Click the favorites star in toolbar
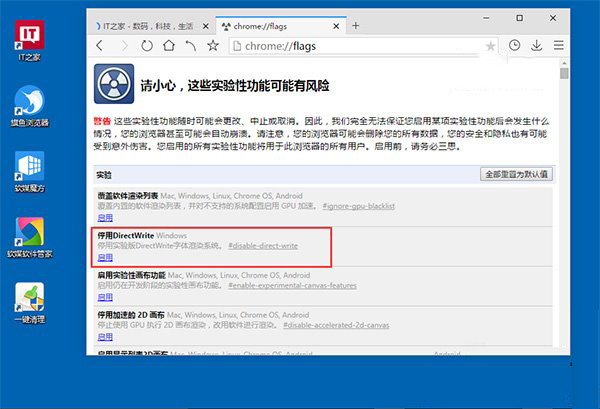 (213, 46)
